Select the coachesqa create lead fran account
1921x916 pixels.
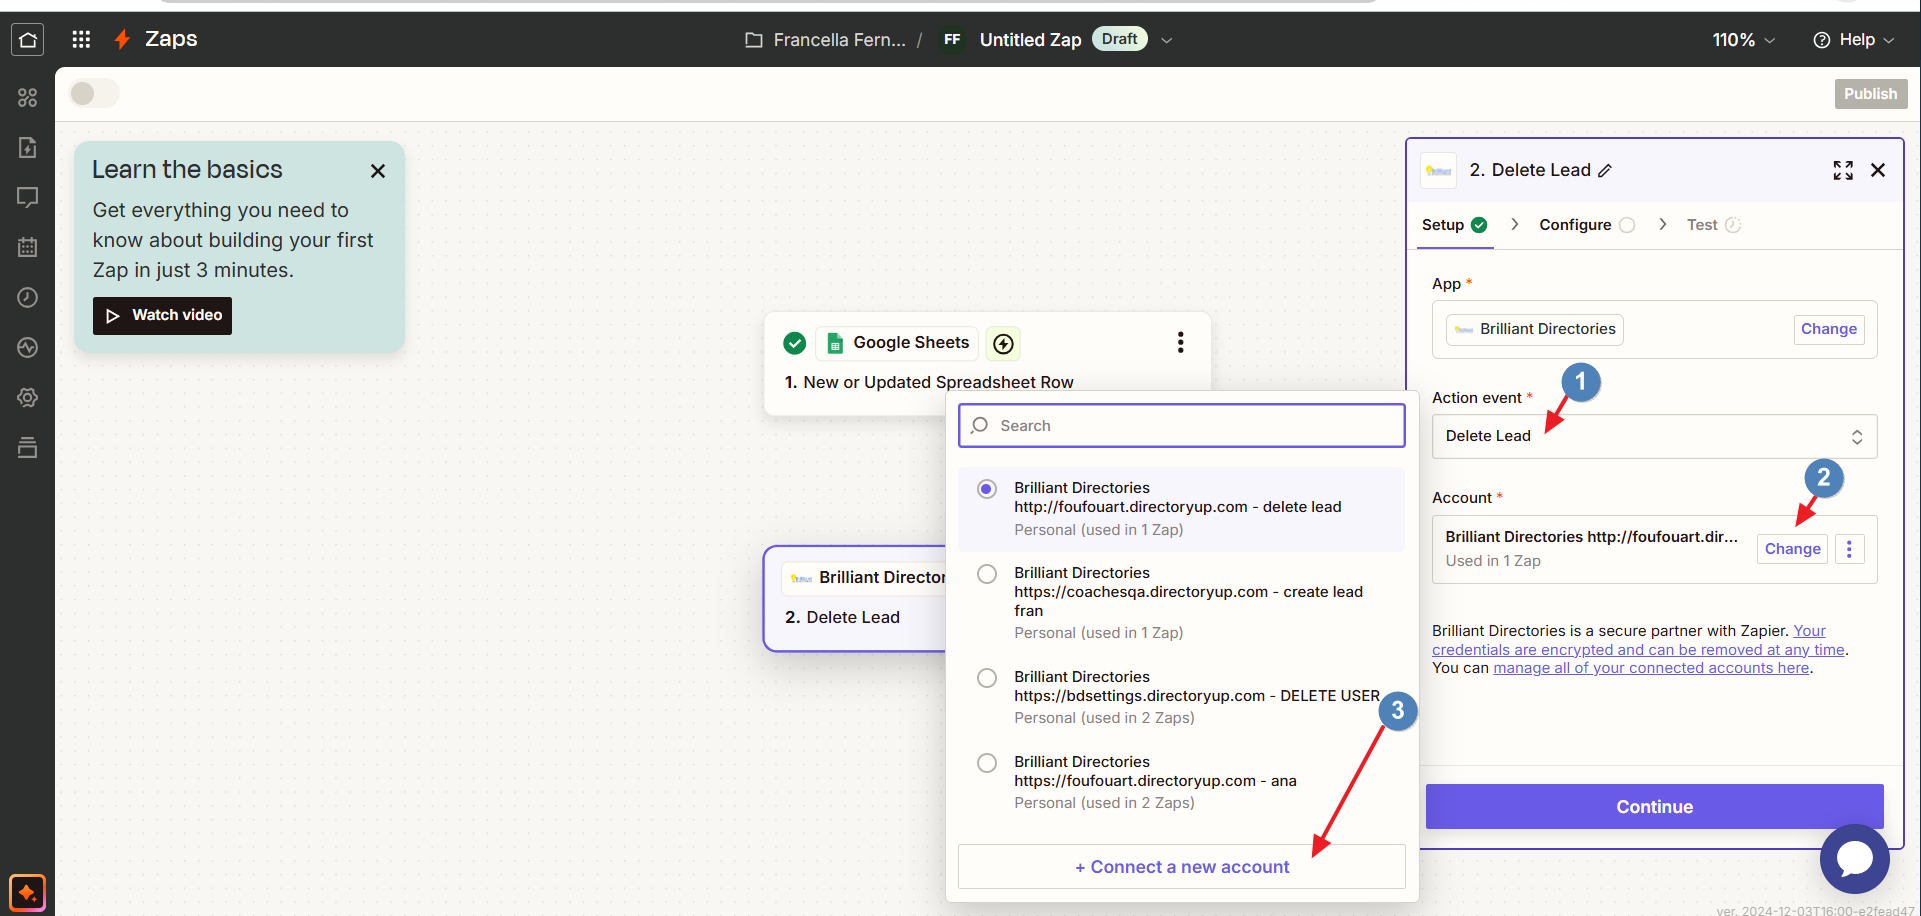(1181, 602)
